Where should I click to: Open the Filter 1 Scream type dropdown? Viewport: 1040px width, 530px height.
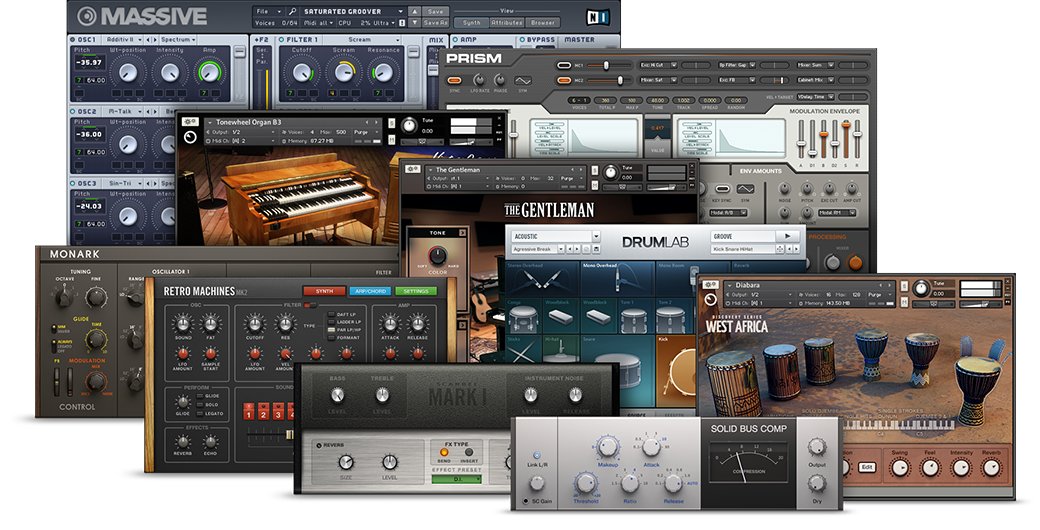pos(359,39)
